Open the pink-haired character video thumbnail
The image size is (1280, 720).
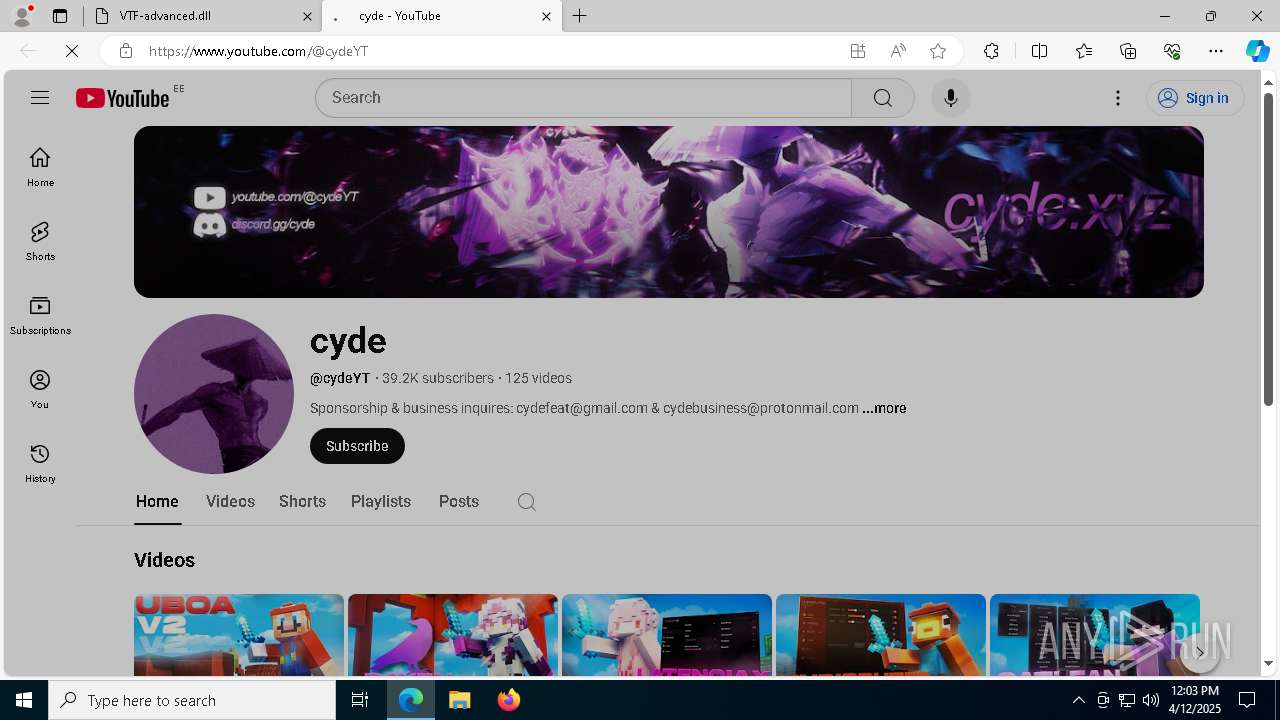[x=667, y=635]
